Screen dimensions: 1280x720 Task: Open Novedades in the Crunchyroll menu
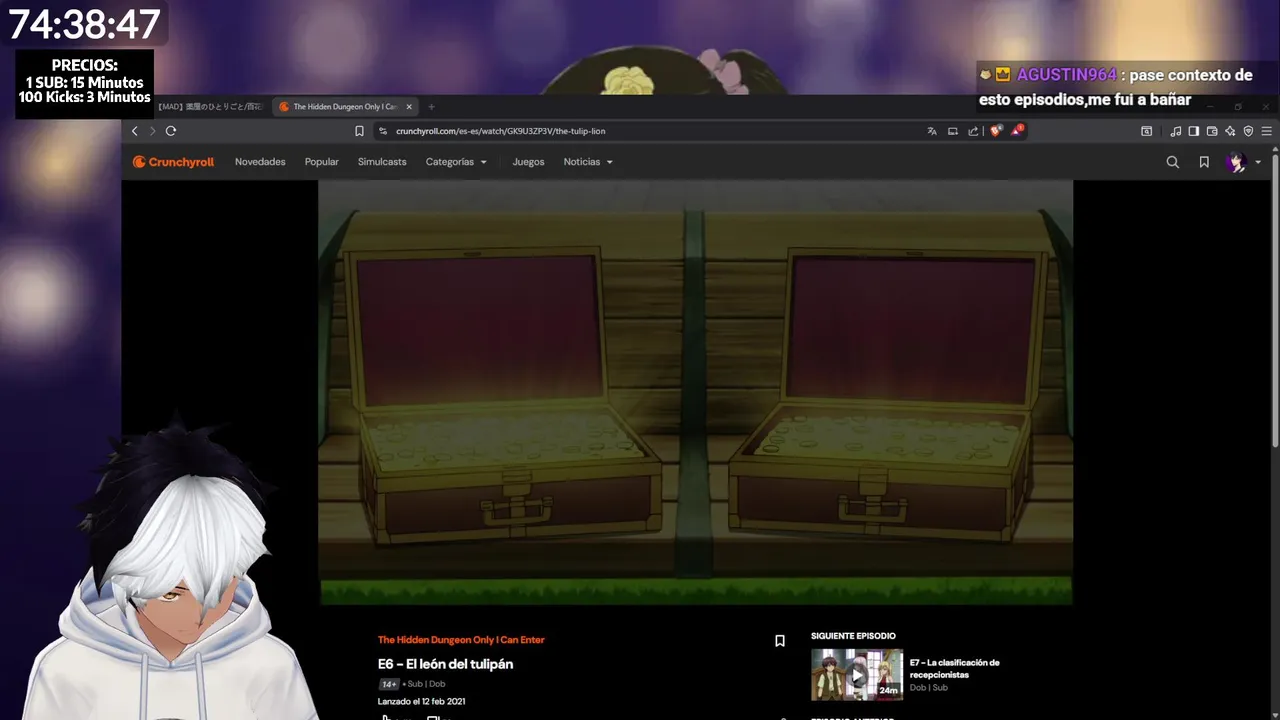coord(260,162)
